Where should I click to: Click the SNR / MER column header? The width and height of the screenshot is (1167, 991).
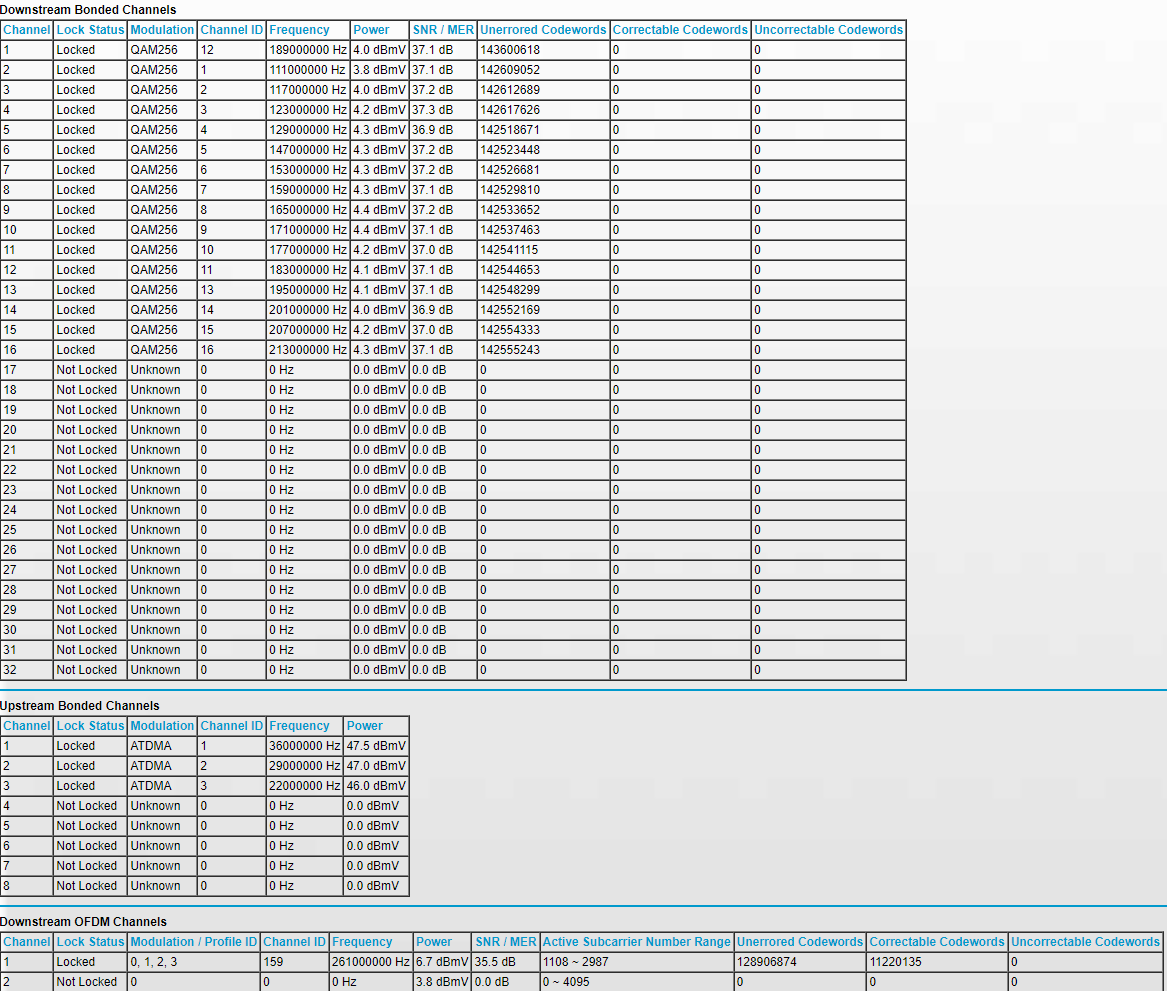[x=443, y=29]
